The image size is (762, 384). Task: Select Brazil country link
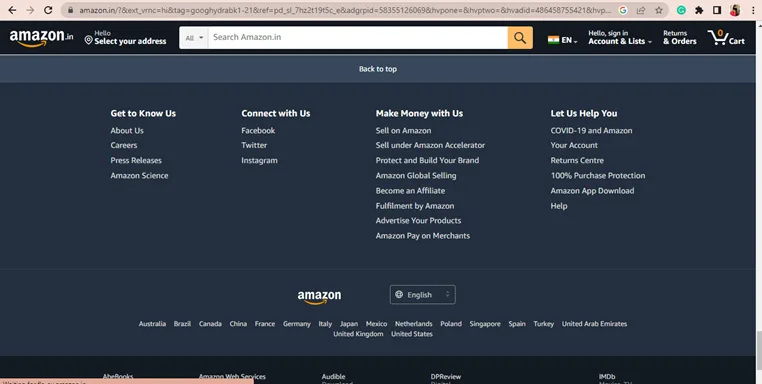[182, 324]
